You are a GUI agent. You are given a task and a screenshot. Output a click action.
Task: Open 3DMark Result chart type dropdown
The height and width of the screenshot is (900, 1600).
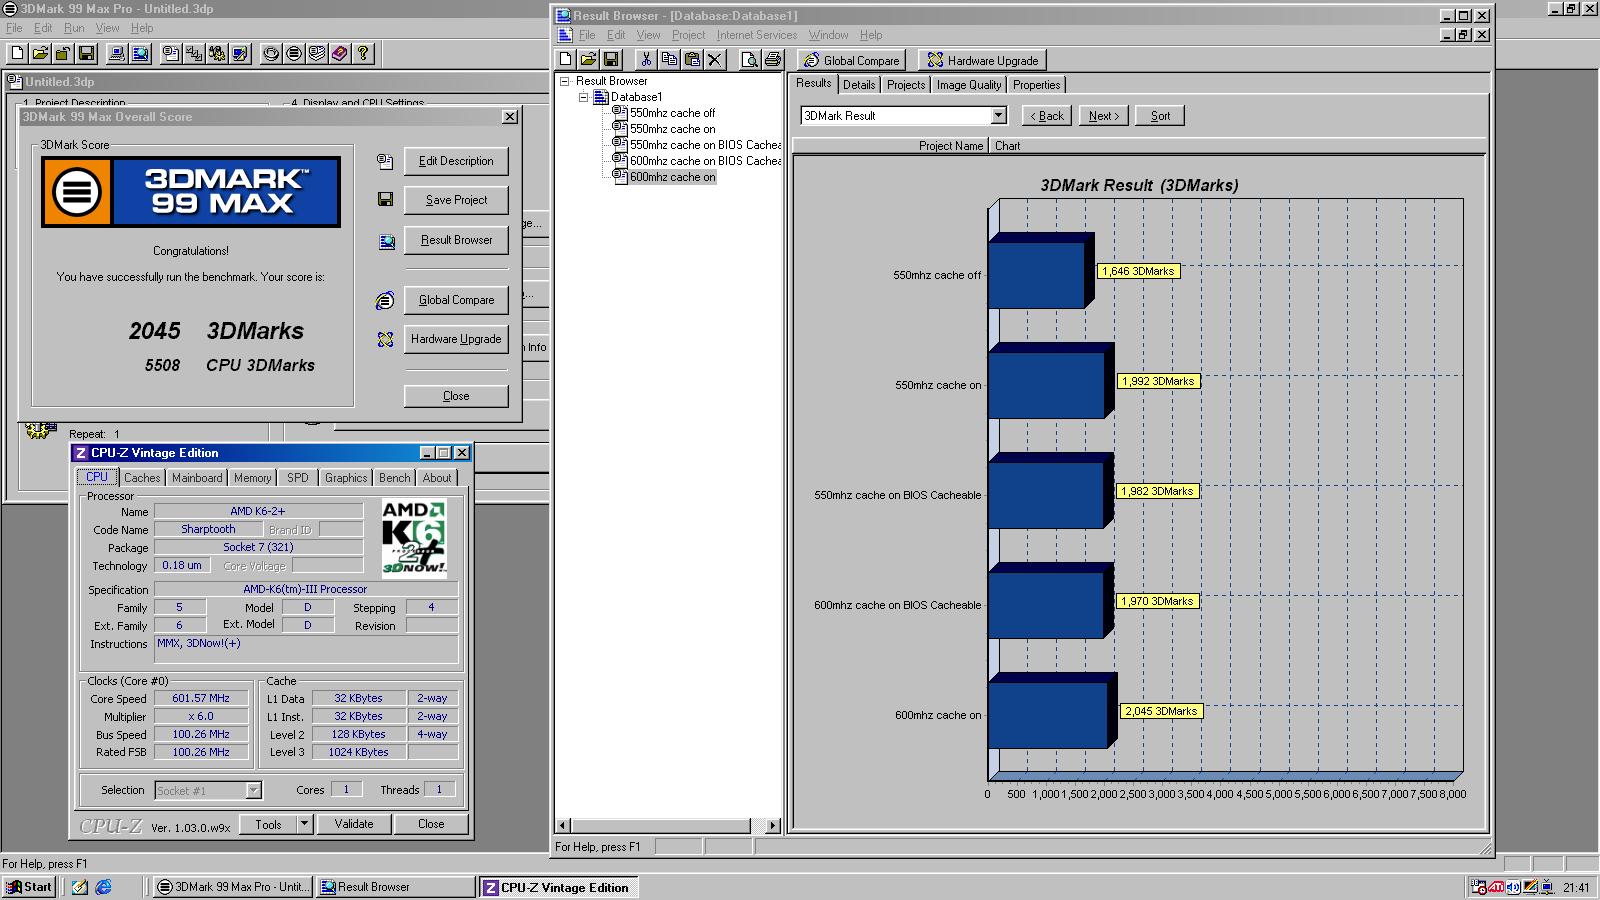[x=998, y=116]
